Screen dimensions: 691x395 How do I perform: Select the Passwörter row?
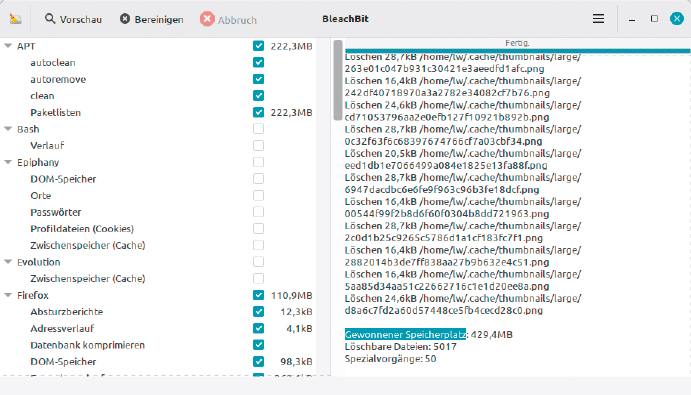[x=159, y=212]
